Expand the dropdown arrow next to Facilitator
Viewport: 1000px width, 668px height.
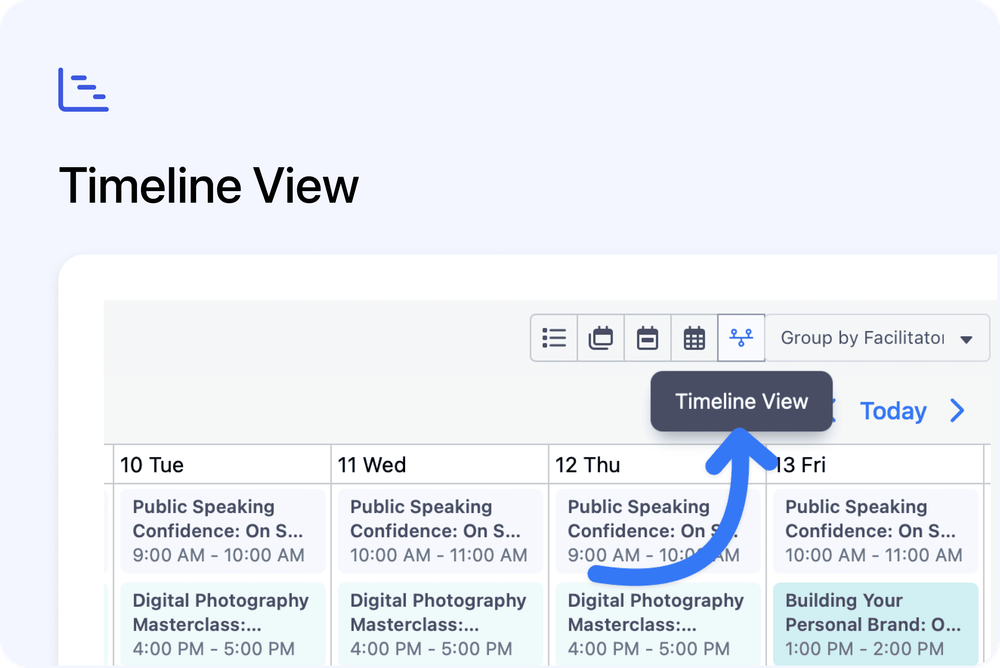click(x=965, y=337)
